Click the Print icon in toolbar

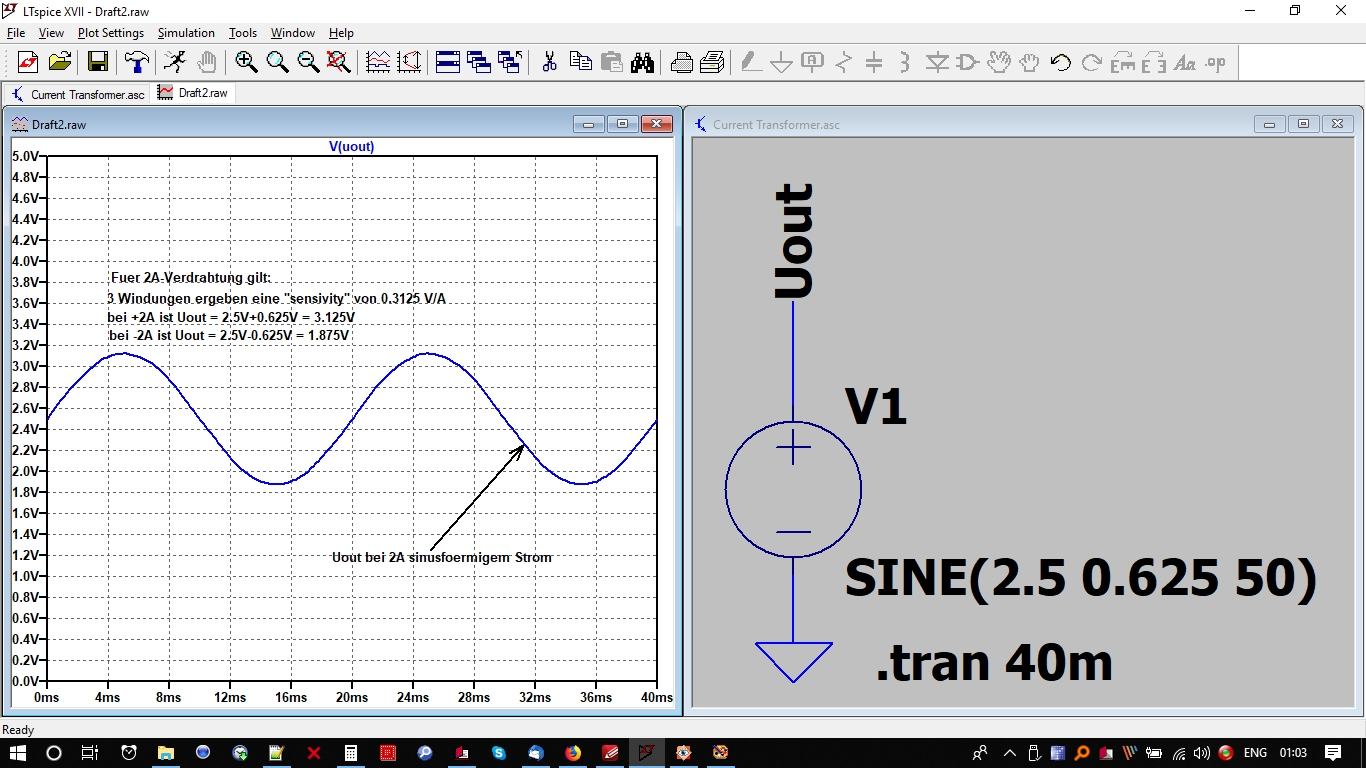[x=682, y=62]
